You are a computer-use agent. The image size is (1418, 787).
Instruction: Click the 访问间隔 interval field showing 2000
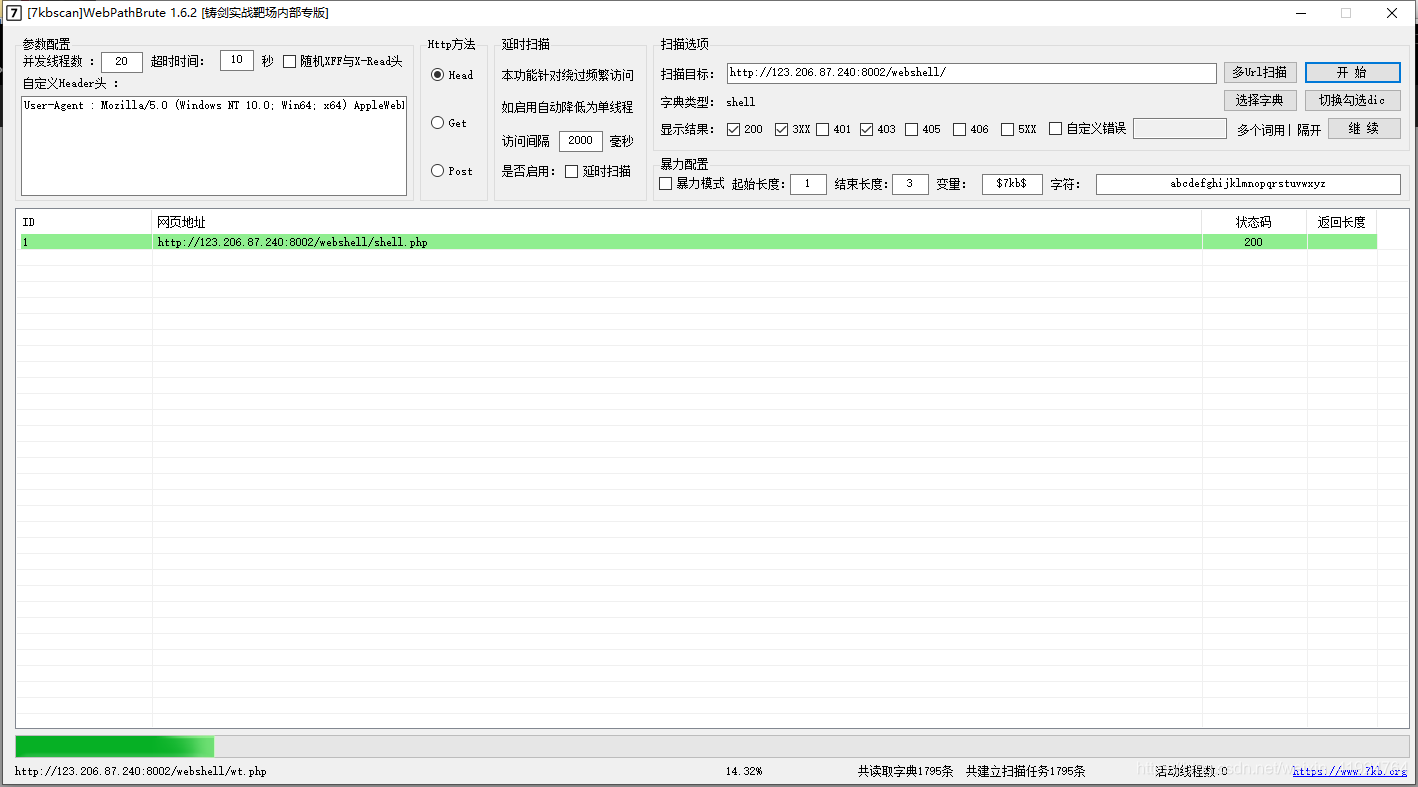pos(581,141)
